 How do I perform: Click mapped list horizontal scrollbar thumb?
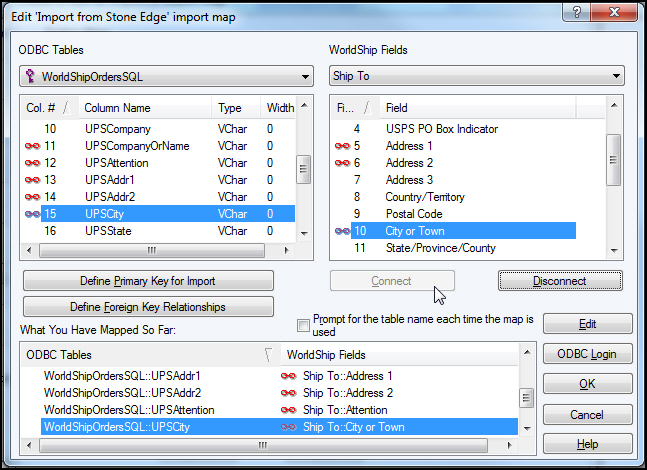[x=263, y=445]
